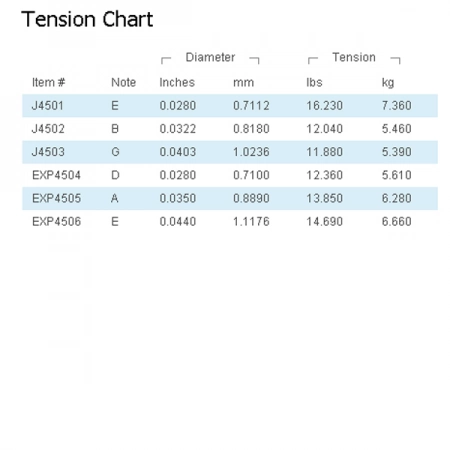
Task: Click the 1.0236 mm diameter value
Action: click(251, 152)
